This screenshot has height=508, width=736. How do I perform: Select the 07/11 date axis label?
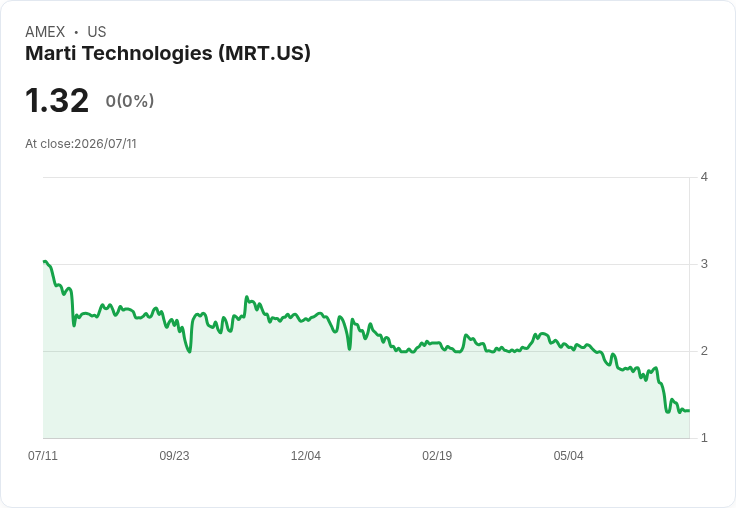(x=43, y=455)
